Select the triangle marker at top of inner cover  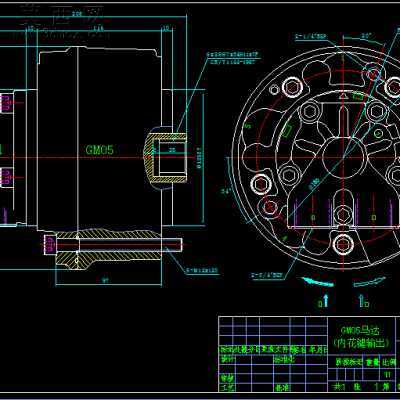343,97
